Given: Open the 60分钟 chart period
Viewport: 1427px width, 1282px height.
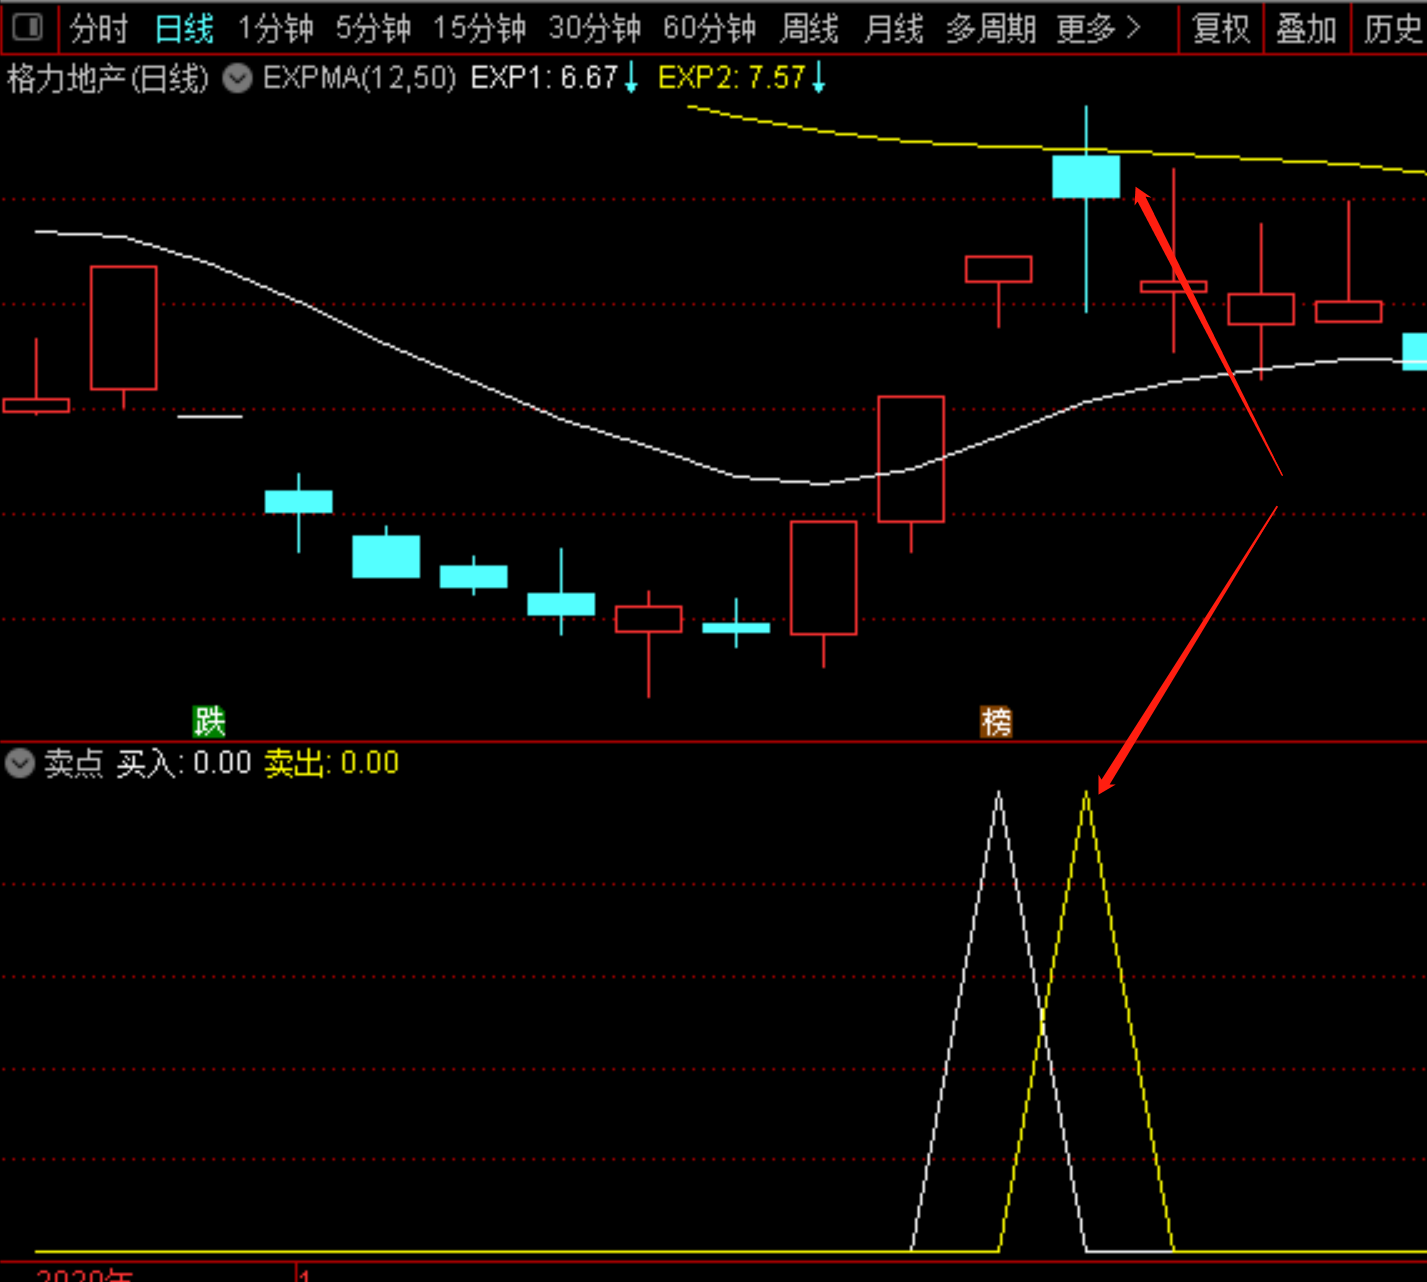Looking at the screenshot, I should coord(710,28).
